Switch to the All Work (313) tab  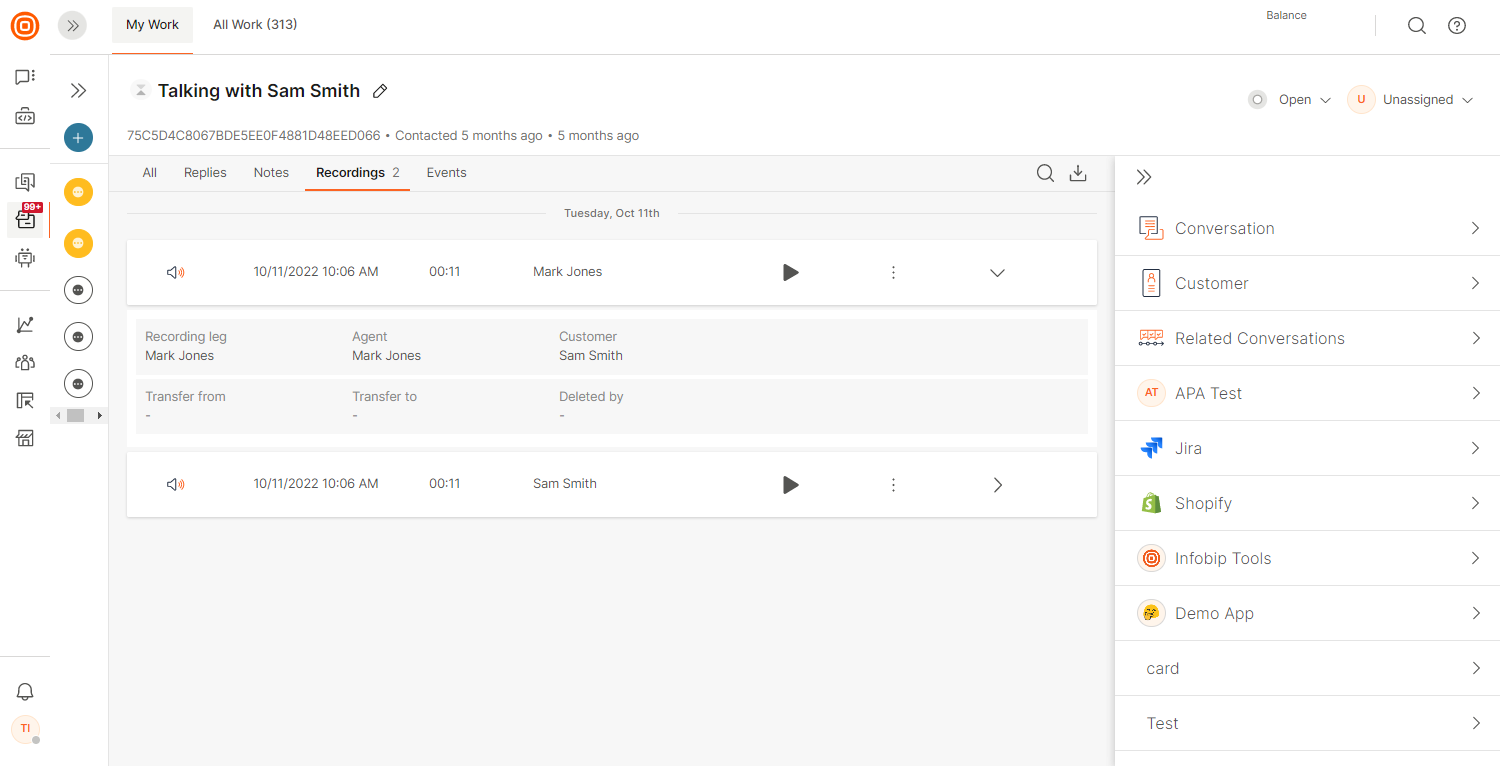pos(255,25)
